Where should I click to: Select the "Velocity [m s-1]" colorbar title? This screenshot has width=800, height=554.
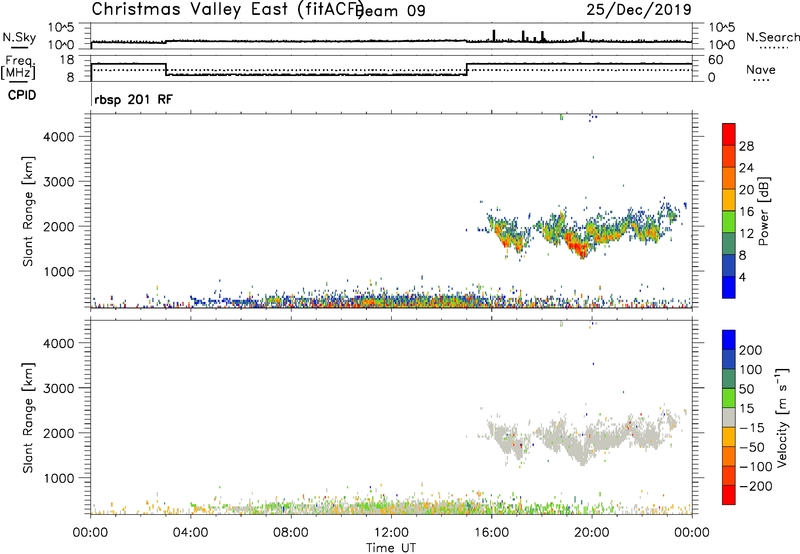click(x=782, y=418)
